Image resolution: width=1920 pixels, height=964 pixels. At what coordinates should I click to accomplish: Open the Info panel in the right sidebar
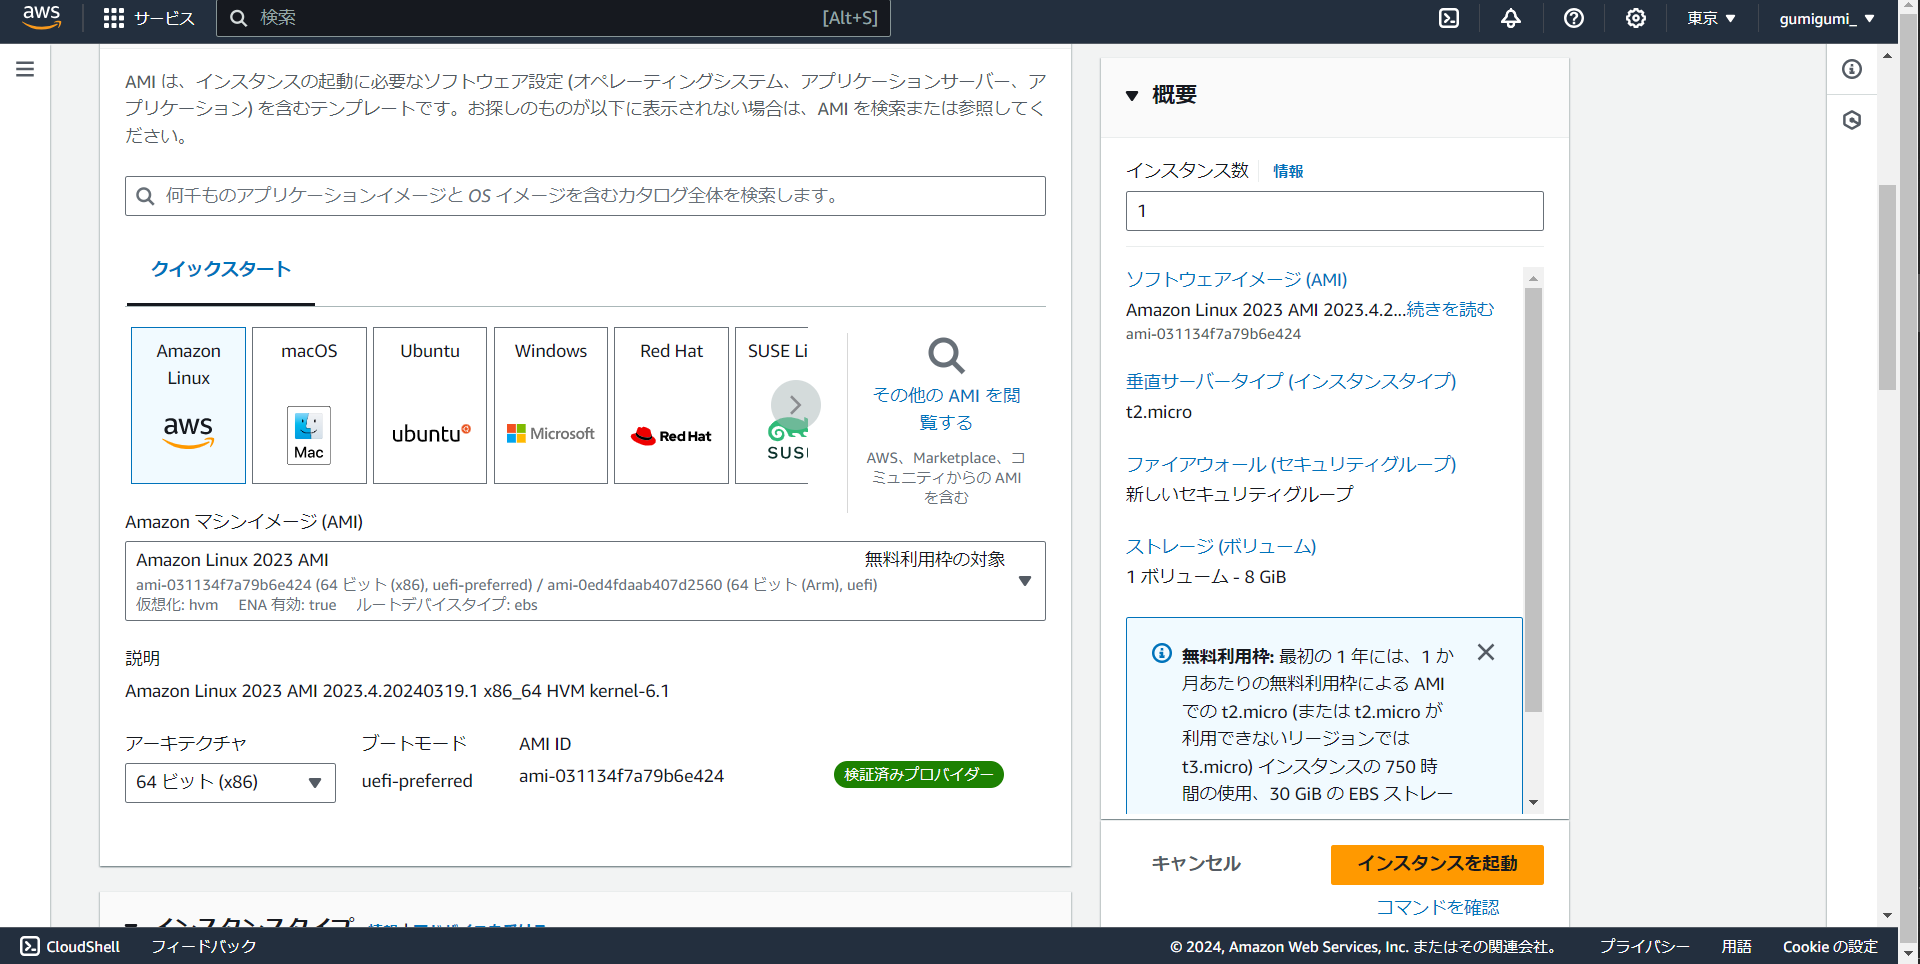pos(1851,69)
